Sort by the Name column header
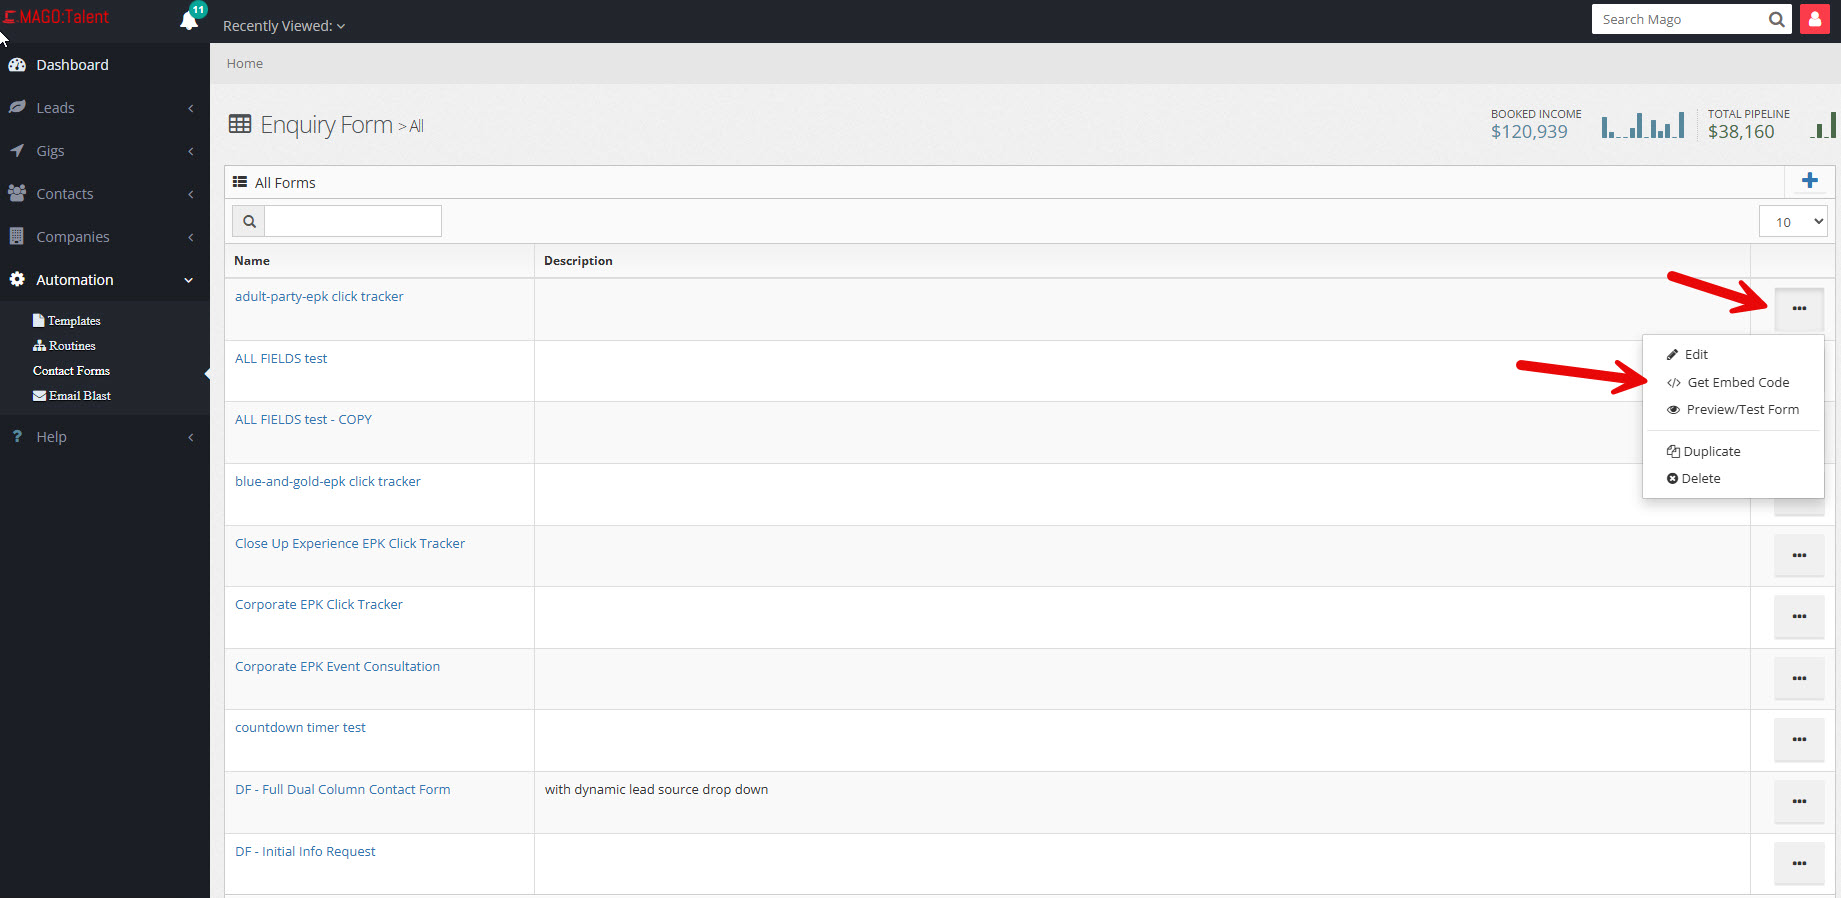This screenshot has width=1841, height=898. click(x=252, y=260)
